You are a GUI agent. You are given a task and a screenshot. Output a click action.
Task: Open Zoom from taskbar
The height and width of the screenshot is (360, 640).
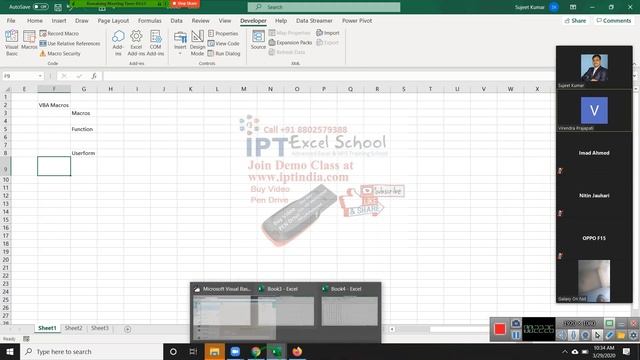coord(235,351)
